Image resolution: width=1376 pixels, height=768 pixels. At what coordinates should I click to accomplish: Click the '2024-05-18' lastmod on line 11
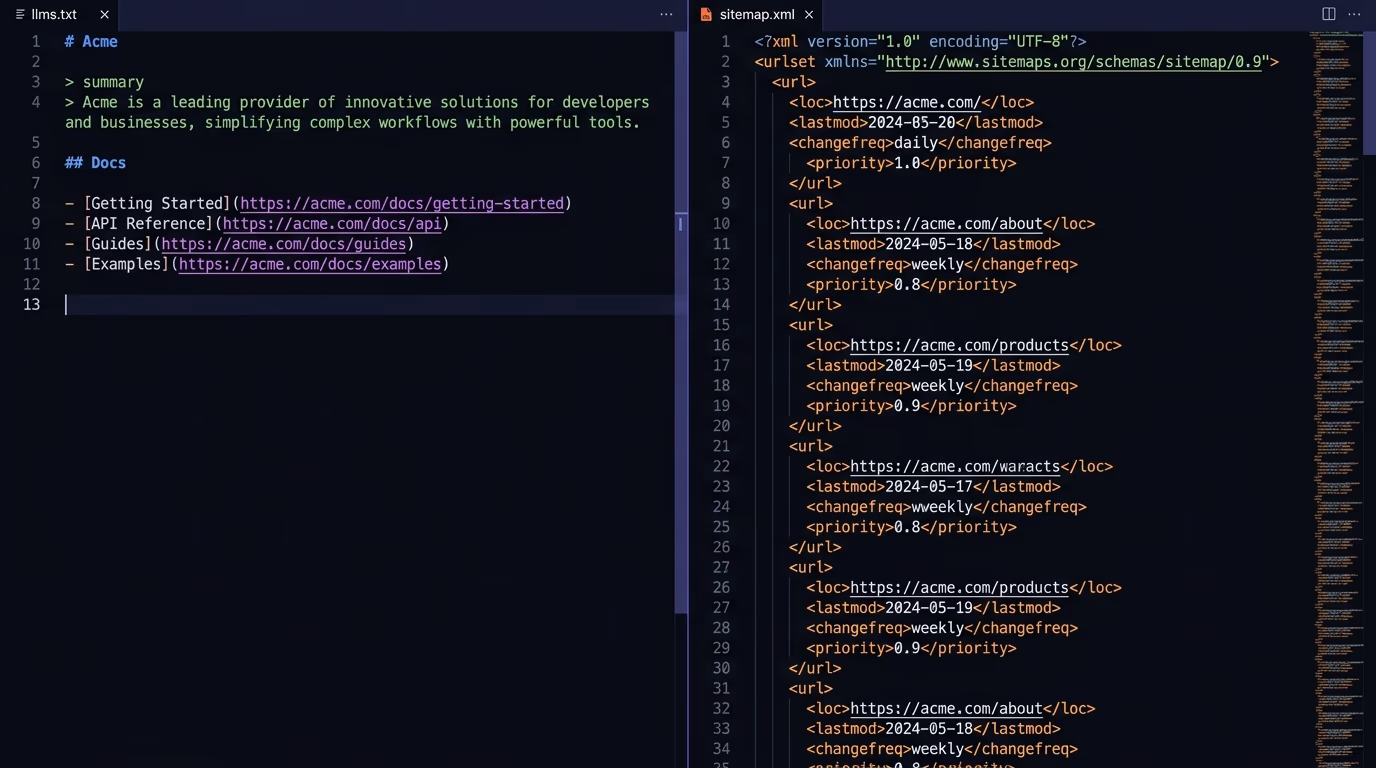(x=929, y=244)
